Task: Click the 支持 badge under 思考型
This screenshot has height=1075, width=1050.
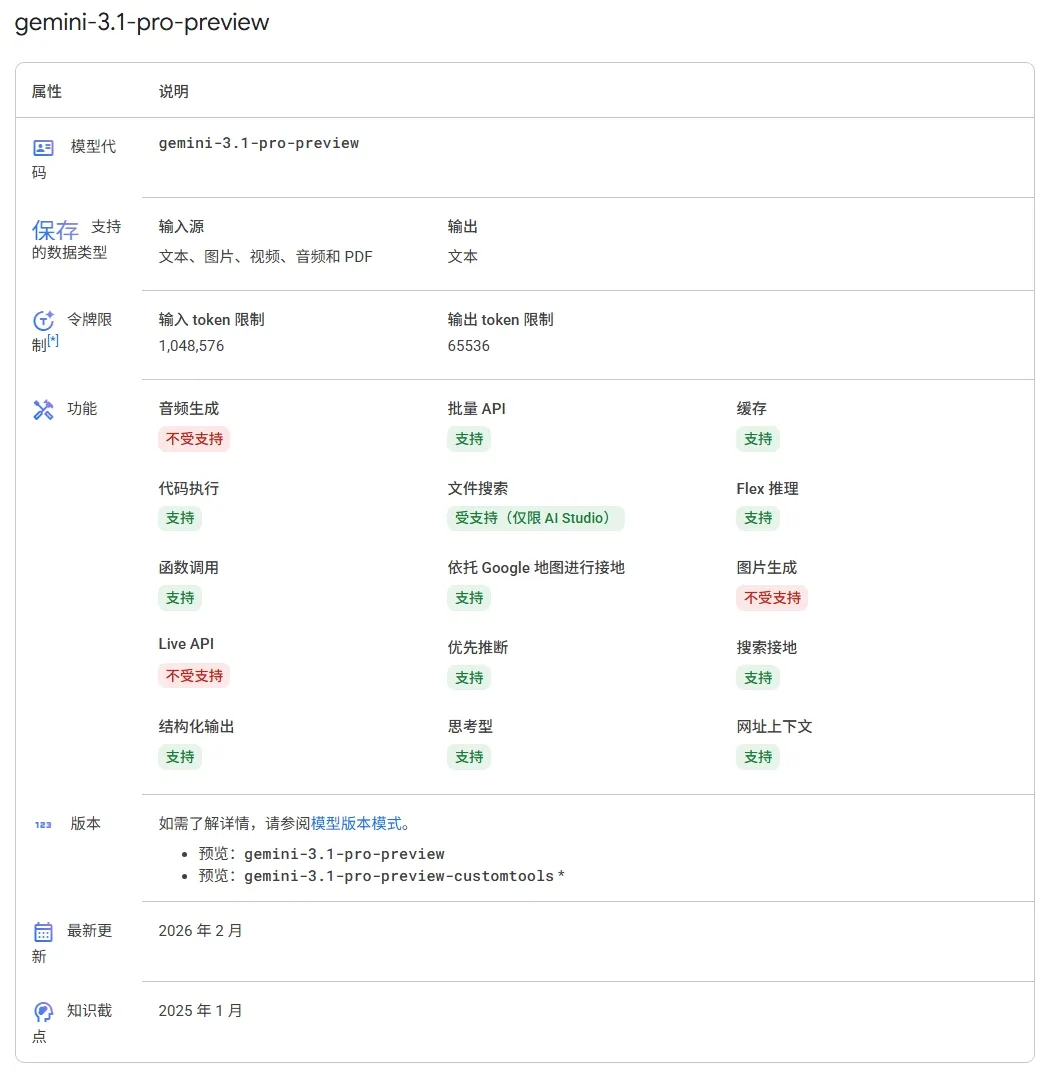Action: [x=469, y=757]
